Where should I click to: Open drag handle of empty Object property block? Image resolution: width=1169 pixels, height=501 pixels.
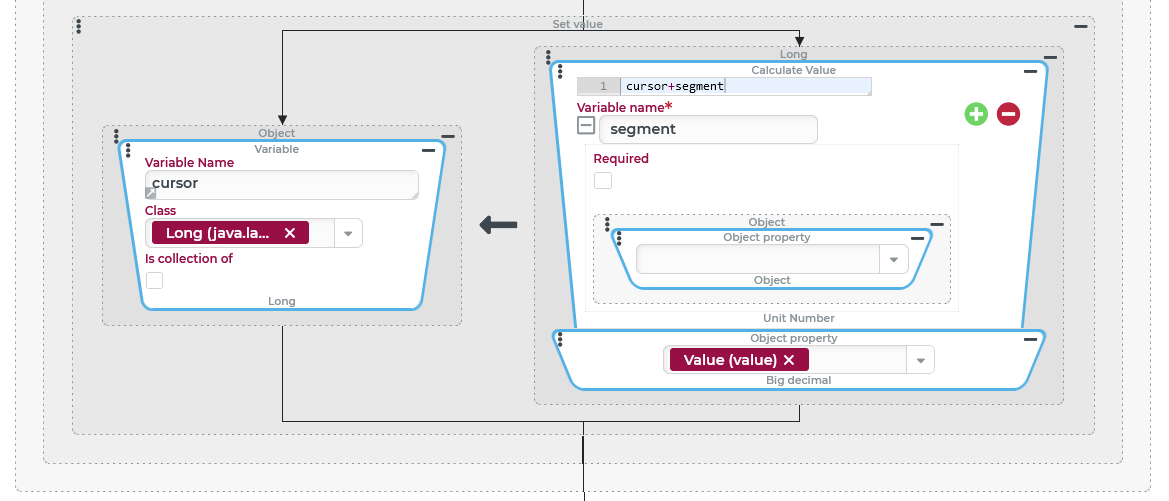click(619, 239)
